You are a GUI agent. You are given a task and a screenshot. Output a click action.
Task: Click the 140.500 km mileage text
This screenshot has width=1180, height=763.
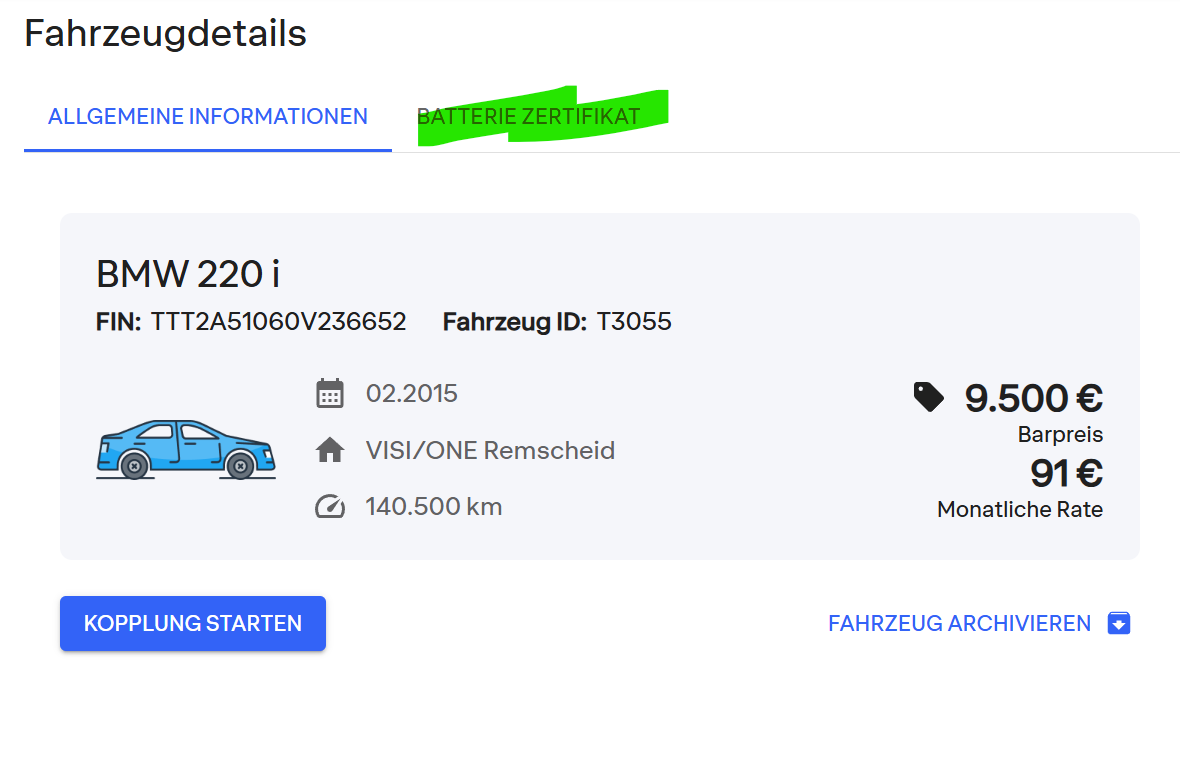[434, 507]
